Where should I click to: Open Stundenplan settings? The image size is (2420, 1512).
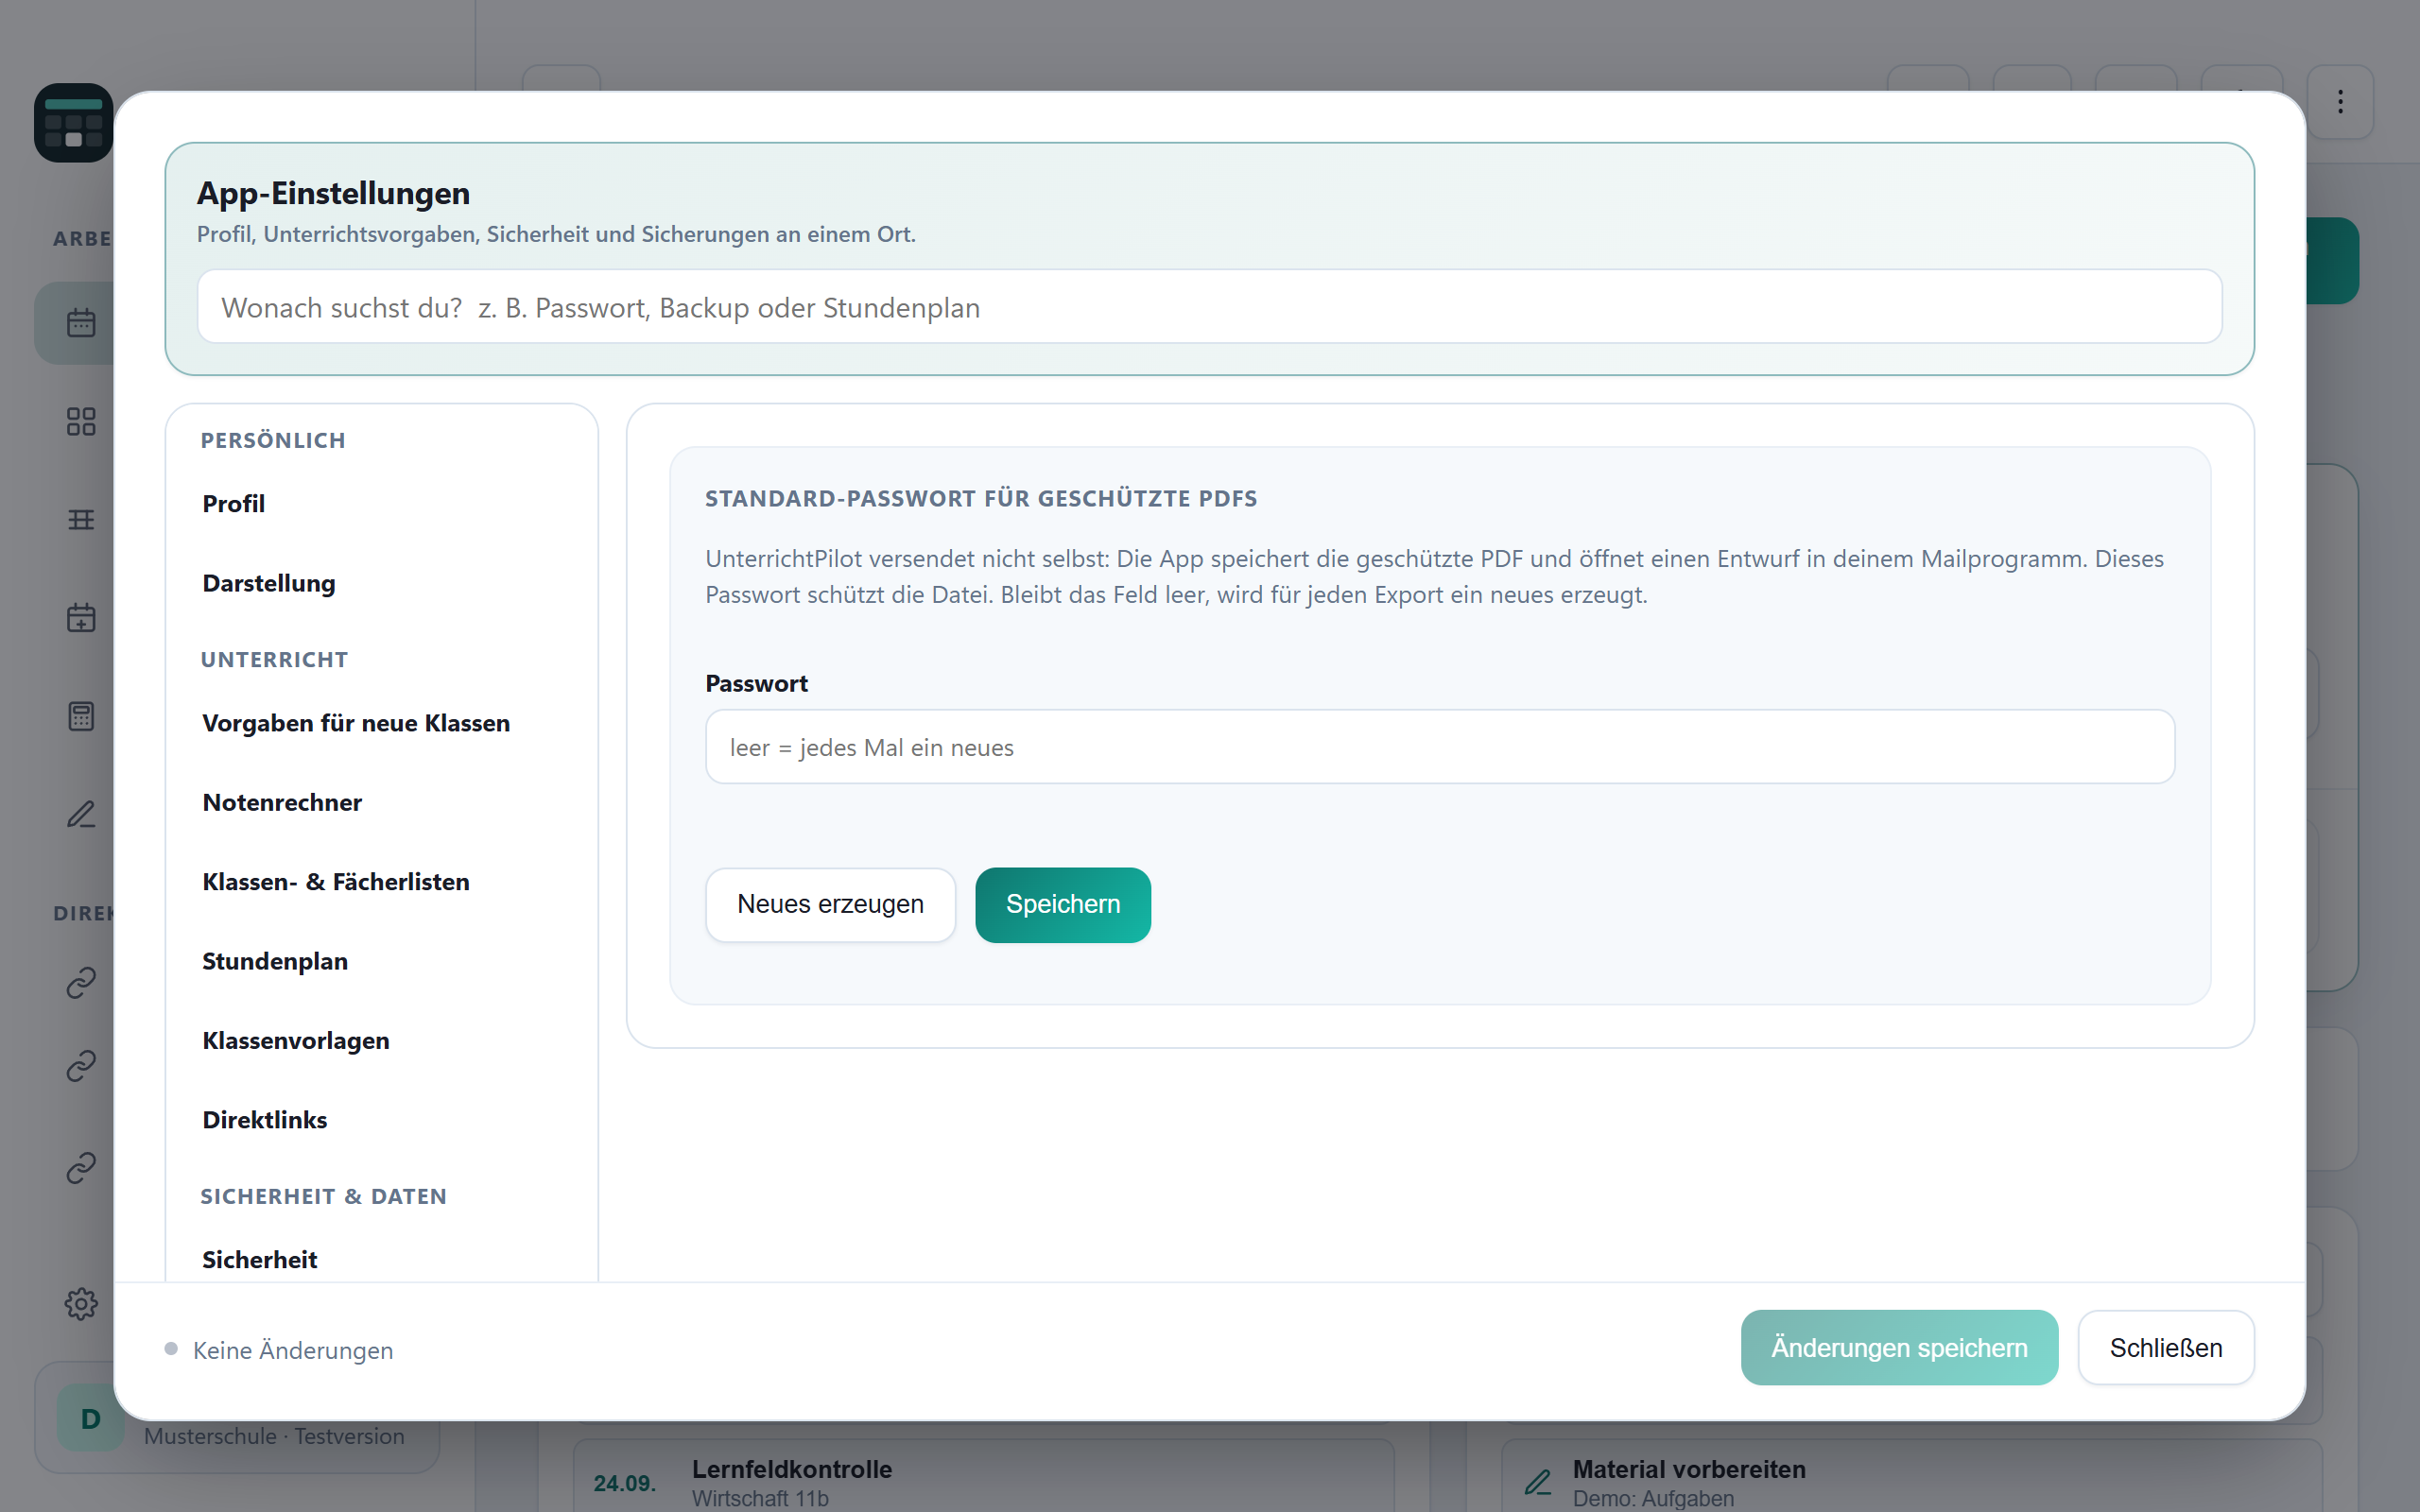point(274,960)
